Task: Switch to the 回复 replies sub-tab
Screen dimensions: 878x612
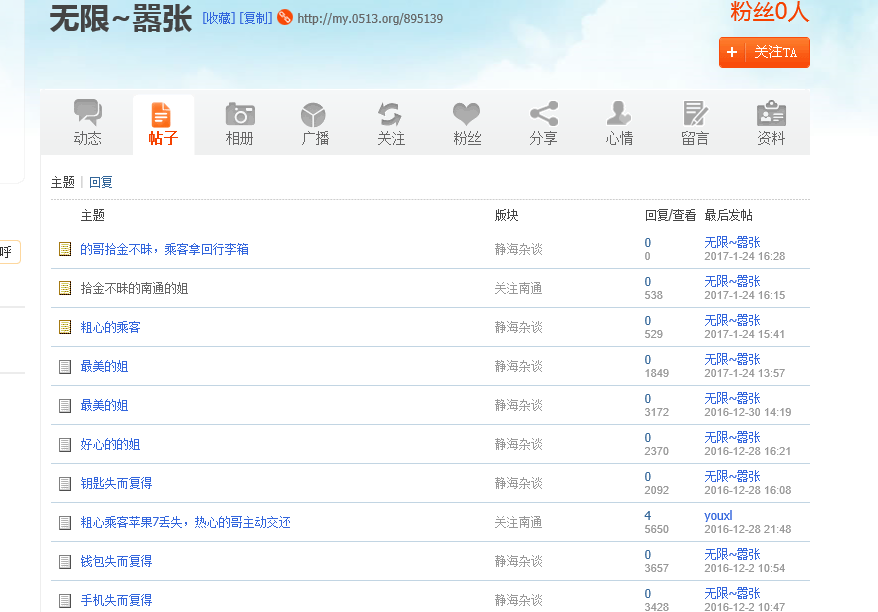Action: tap(101, 182)
